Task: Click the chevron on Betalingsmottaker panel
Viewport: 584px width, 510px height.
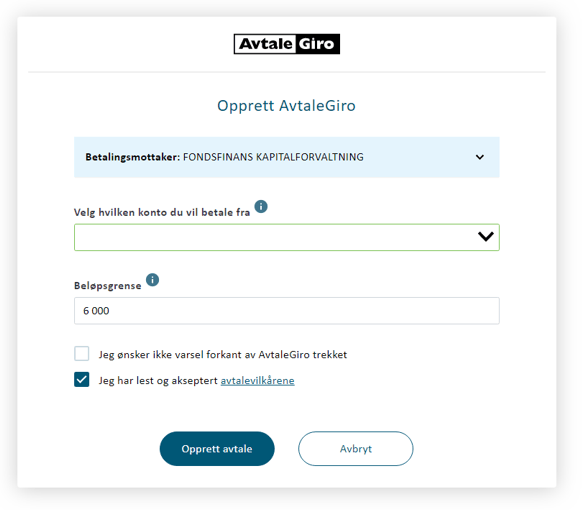Action: click(x=480, y=157)
